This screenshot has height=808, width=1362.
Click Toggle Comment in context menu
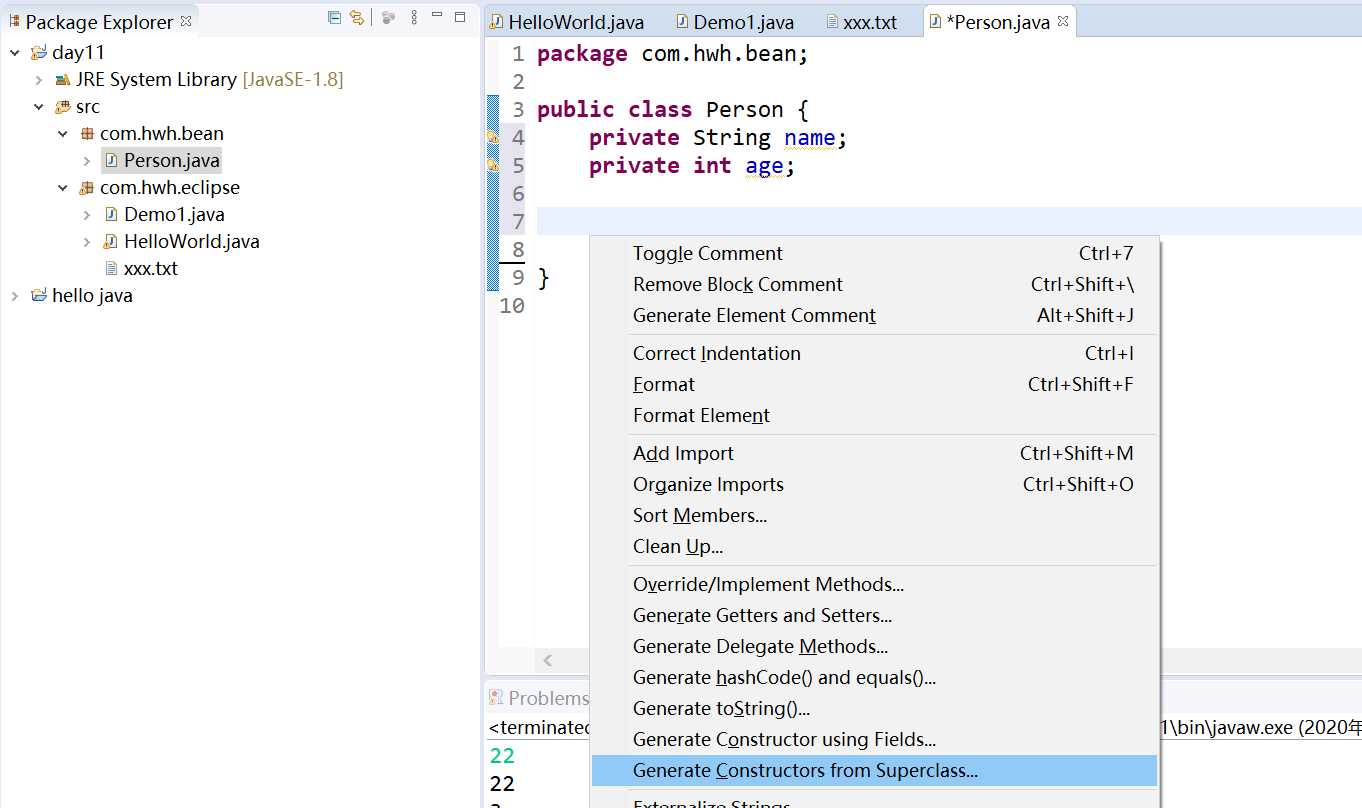[x=707, y=254]
